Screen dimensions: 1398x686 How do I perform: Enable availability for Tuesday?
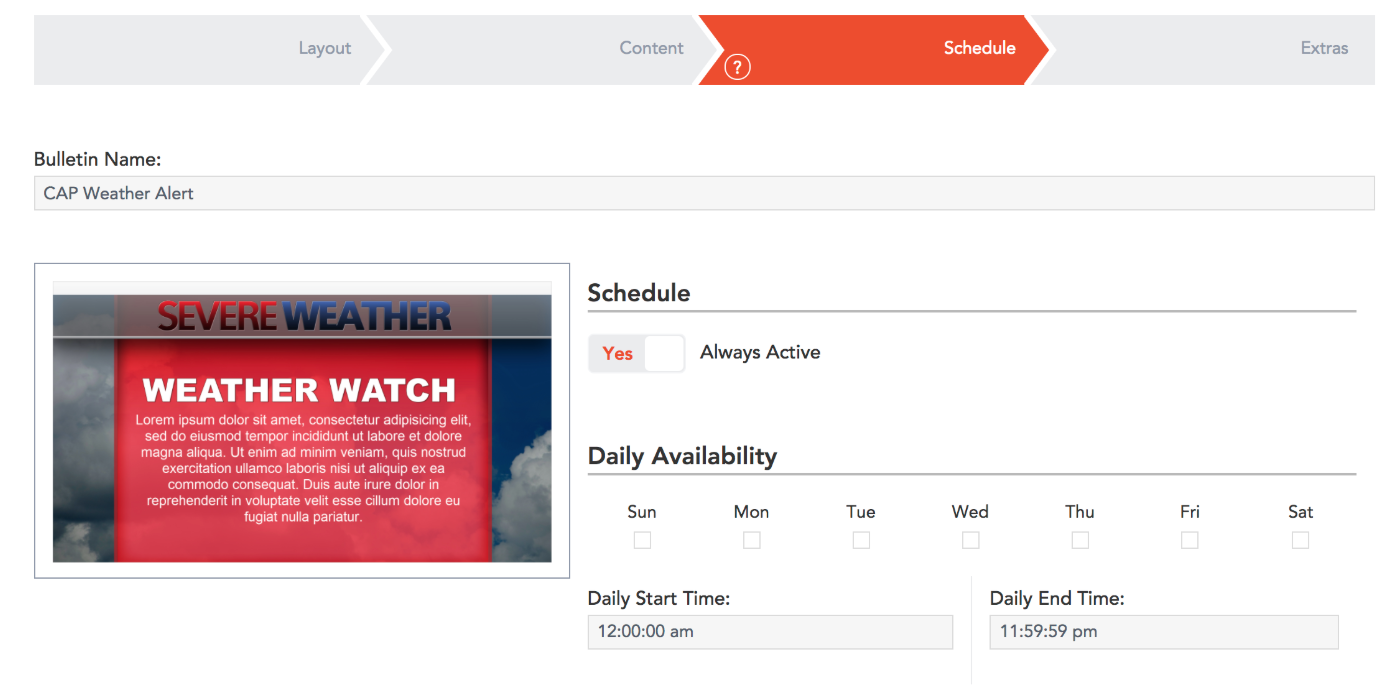861,540
